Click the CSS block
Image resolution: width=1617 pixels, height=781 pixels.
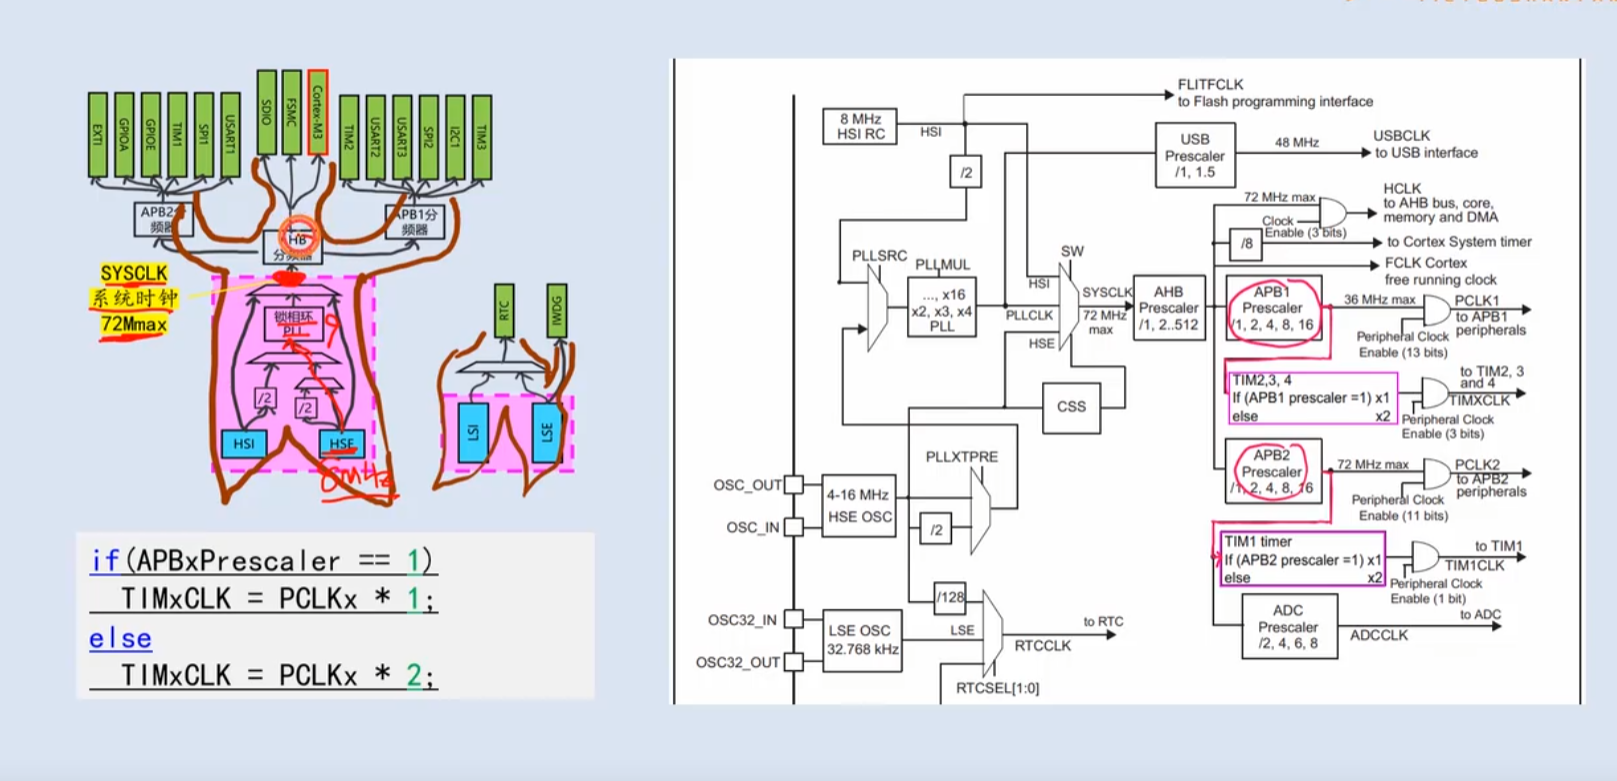click(x=1071, y=407)
